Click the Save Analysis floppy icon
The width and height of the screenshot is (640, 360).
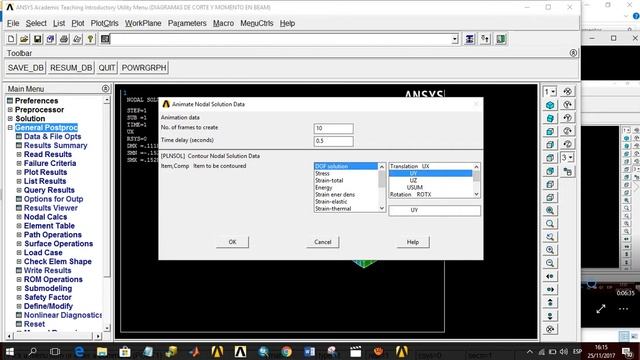(38, 39)
